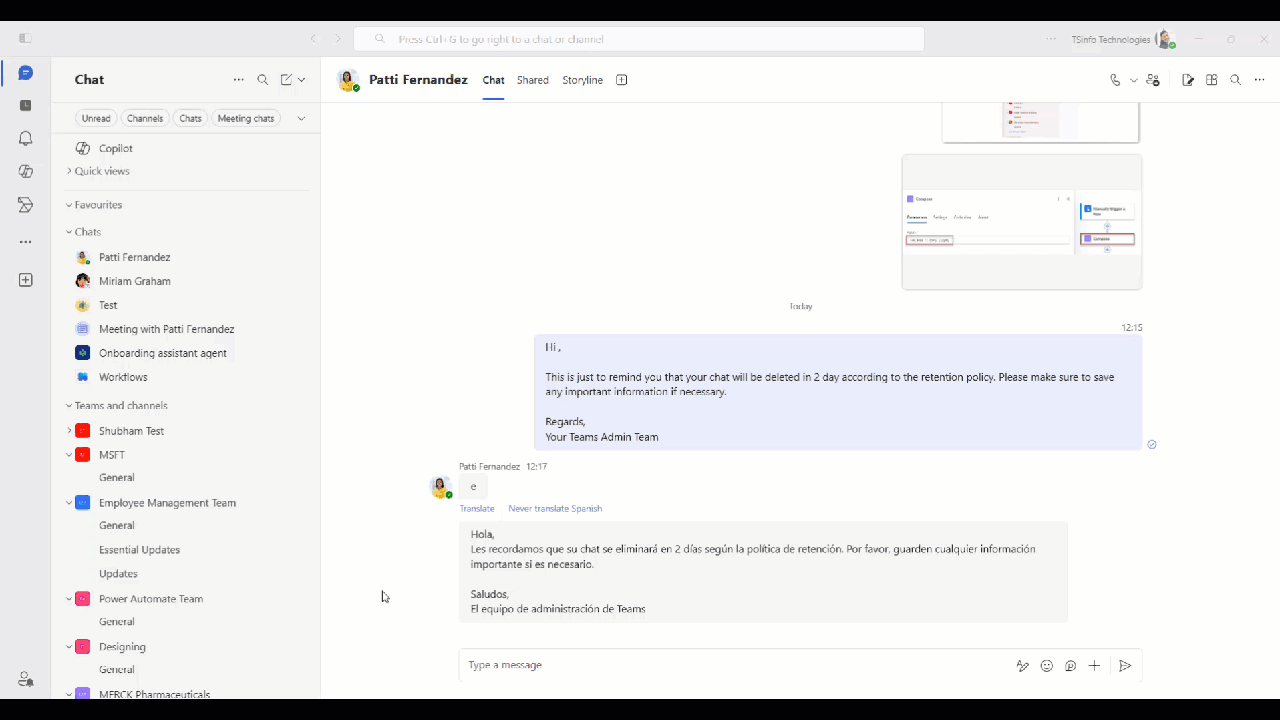Viewport: 1280px width, 720px height.
Task: Open the Loop component icon in compose box
Action: pyautogui.click(x=1070, y=665)
